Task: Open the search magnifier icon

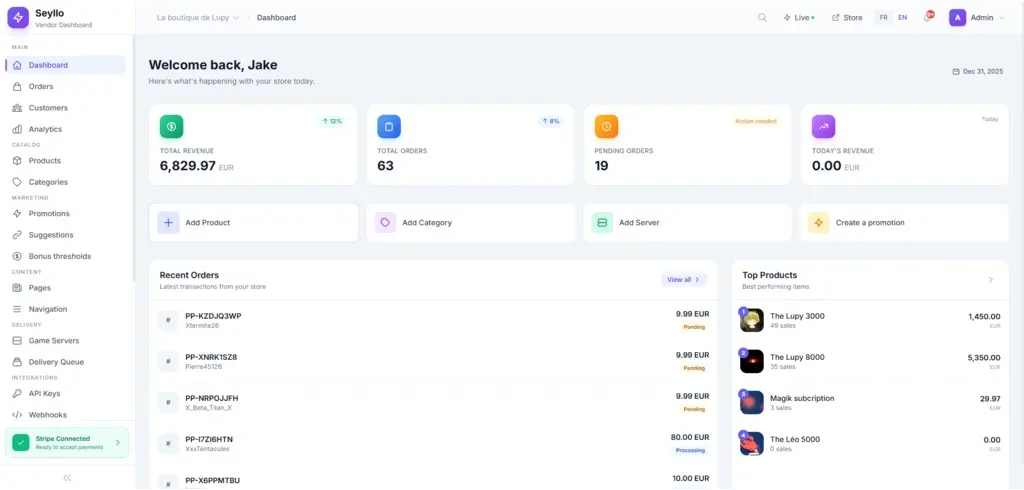Action: pyautogui.click(x=762, y=18)
